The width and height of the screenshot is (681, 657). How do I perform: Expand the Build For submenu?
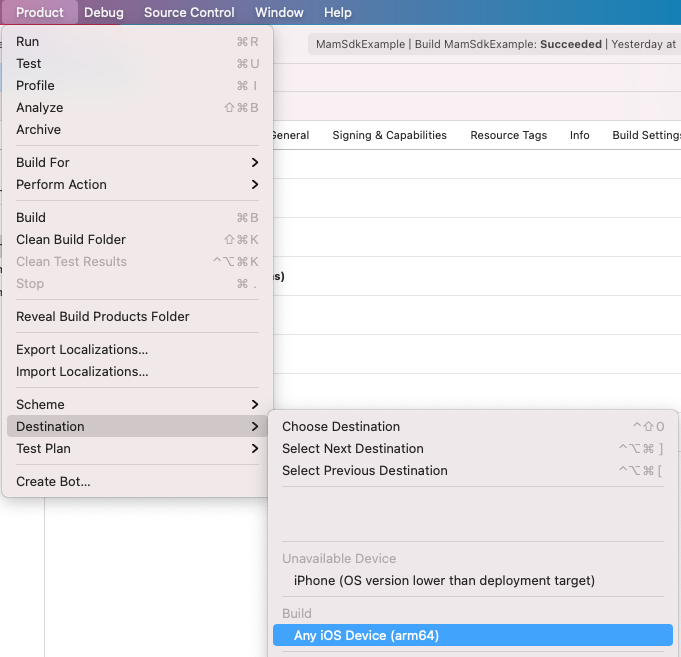[137, 162]
